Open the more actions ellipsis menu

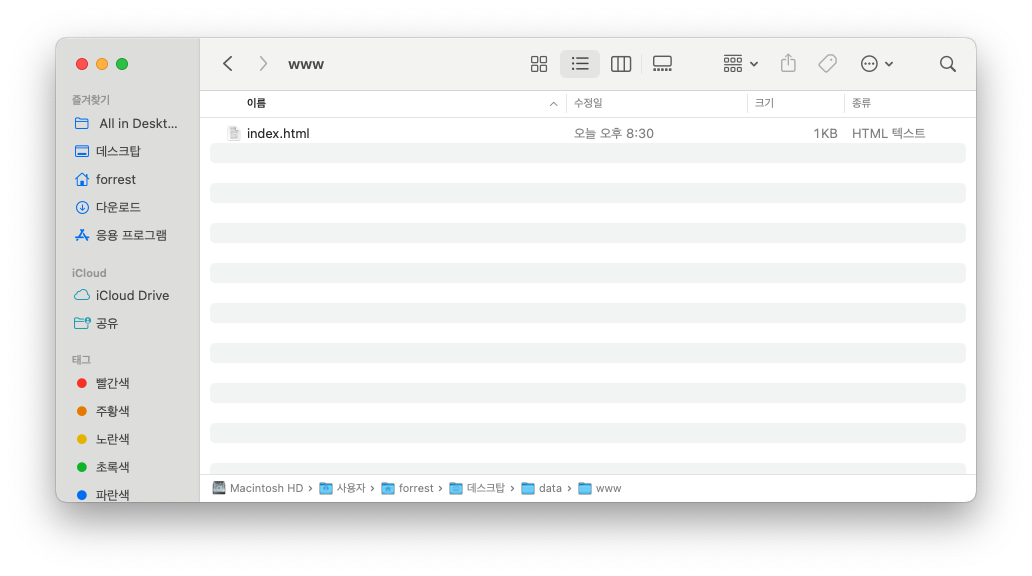click(x=877, y=64)
